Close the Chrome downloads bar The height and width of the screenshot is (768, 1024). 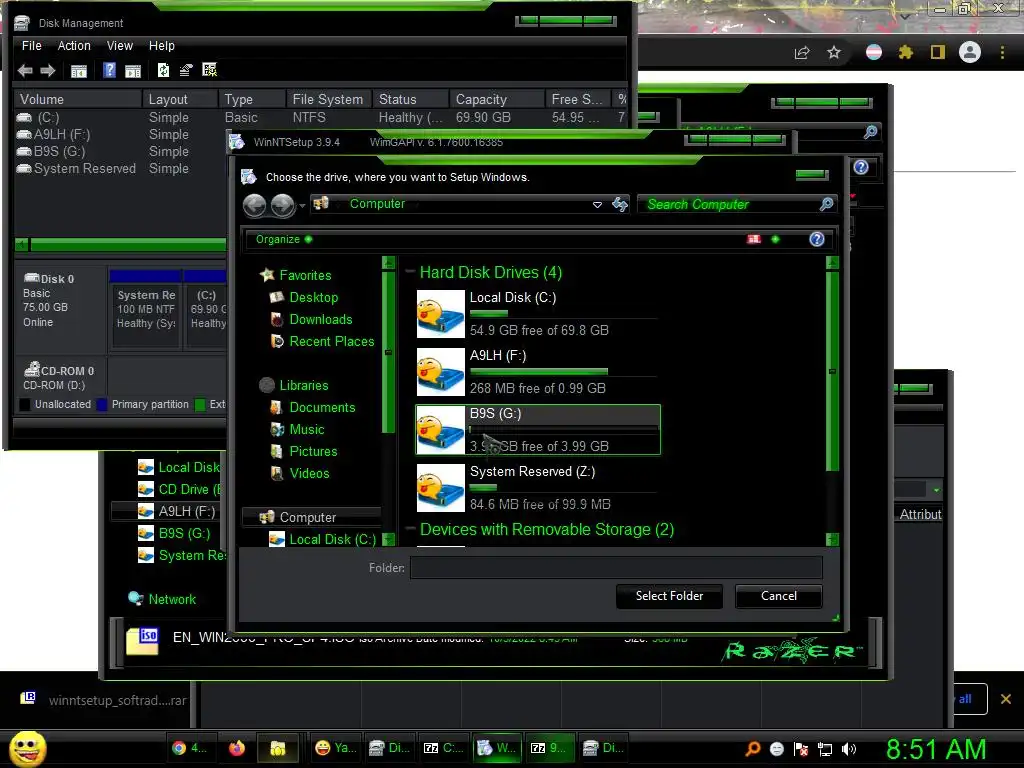click(1006, 699)
